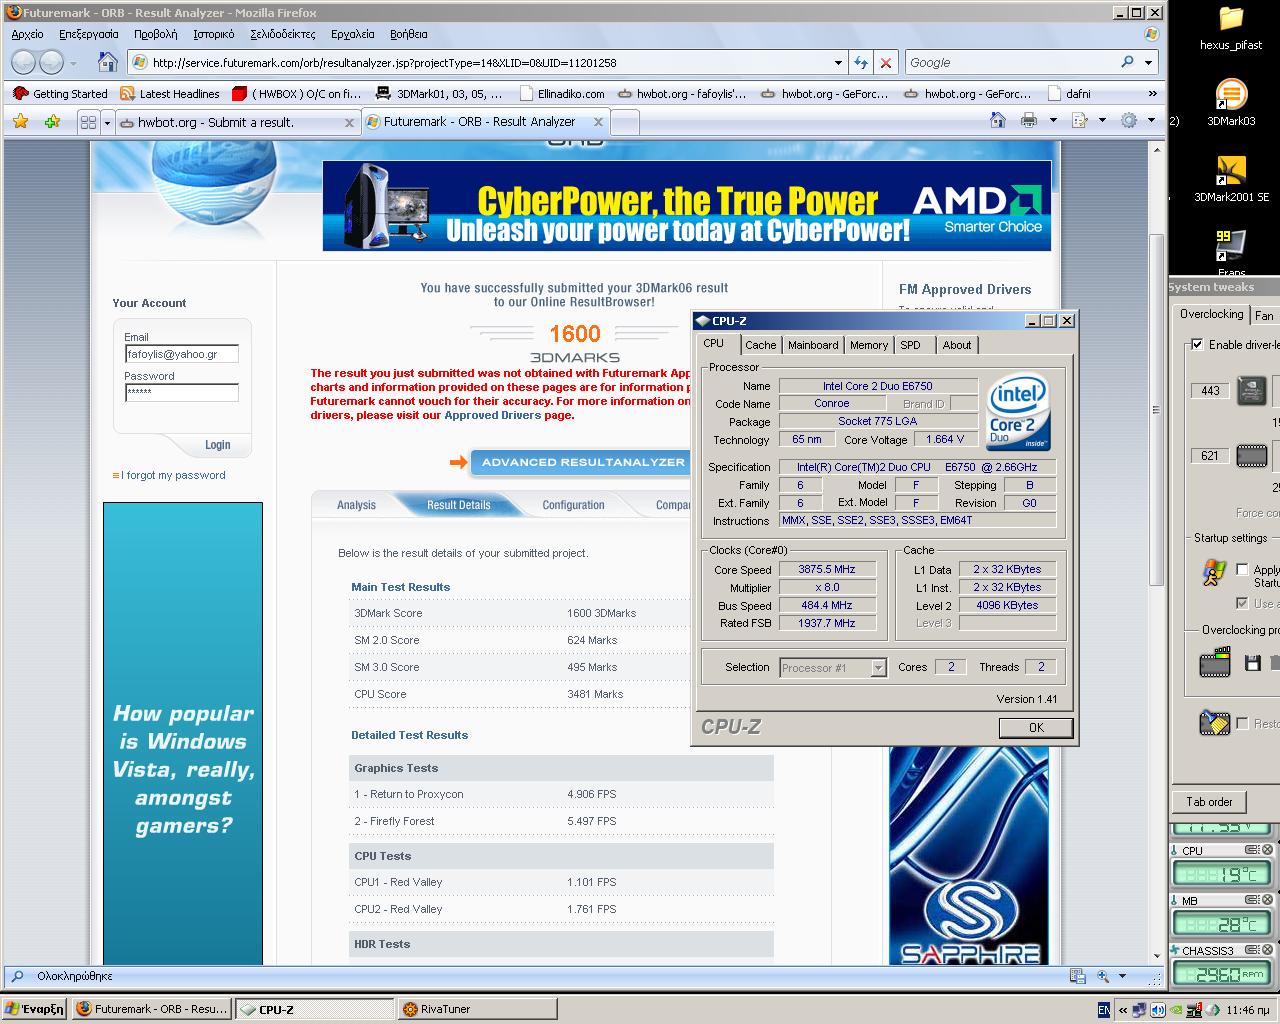Switch to the SPD tab in CPU-Z
1280x1024 pixels.
tap(910, 345)
